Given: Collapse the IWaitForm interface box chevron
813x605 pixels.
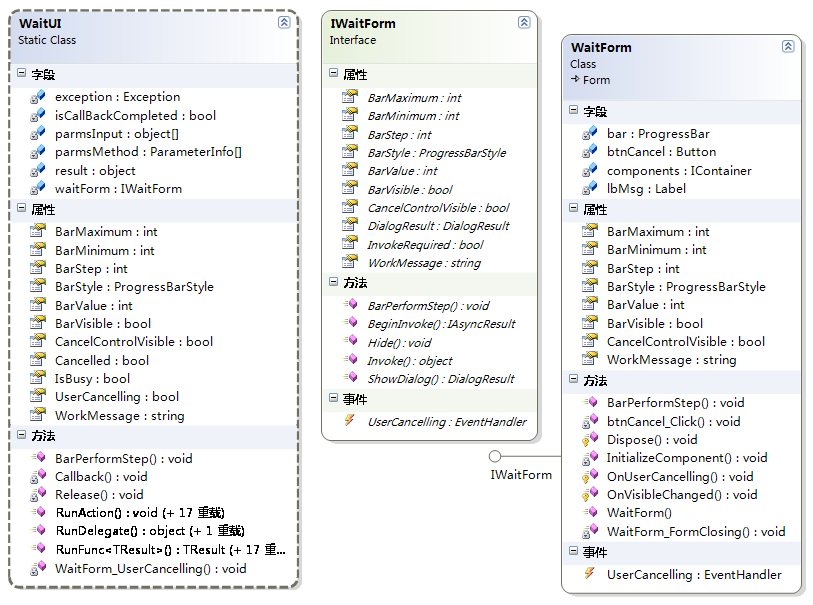Looking at the screenshot, I should 524,22.
